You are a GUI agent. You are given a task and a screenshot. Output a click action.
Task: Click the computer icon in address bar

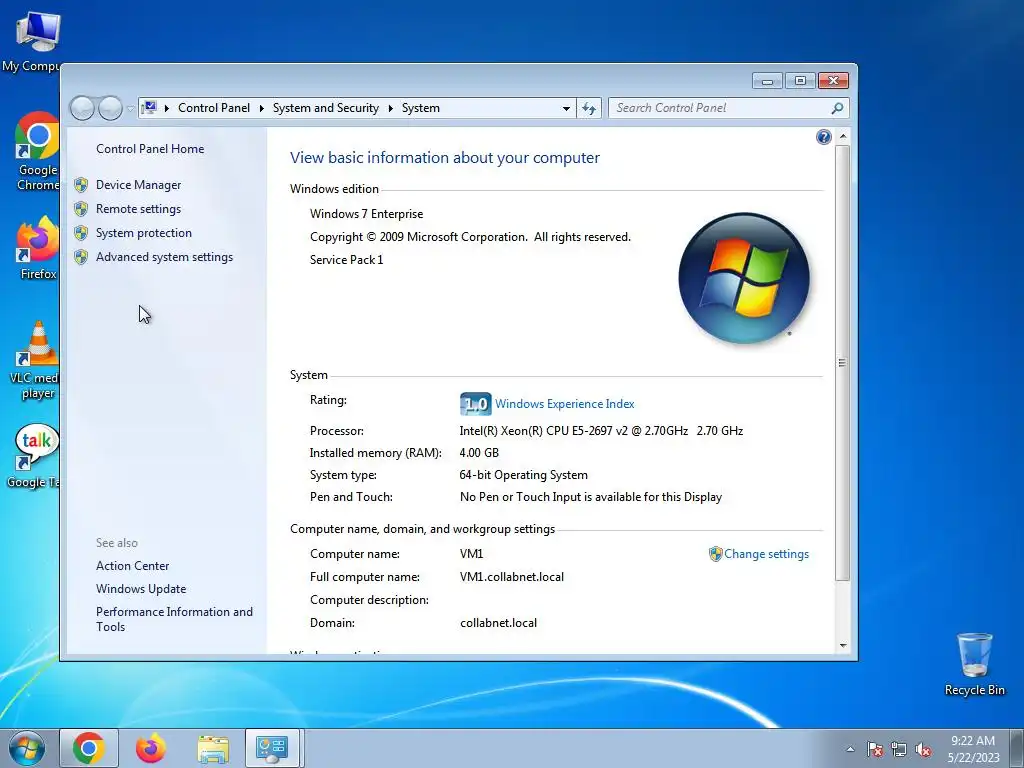[x=149, y=108]
